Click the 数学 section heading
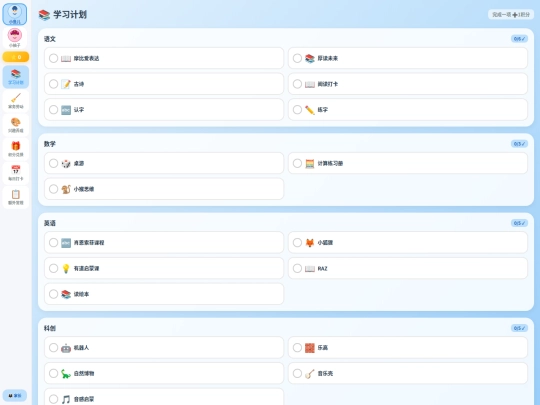540x405 pixels. [x=50, y=144]
